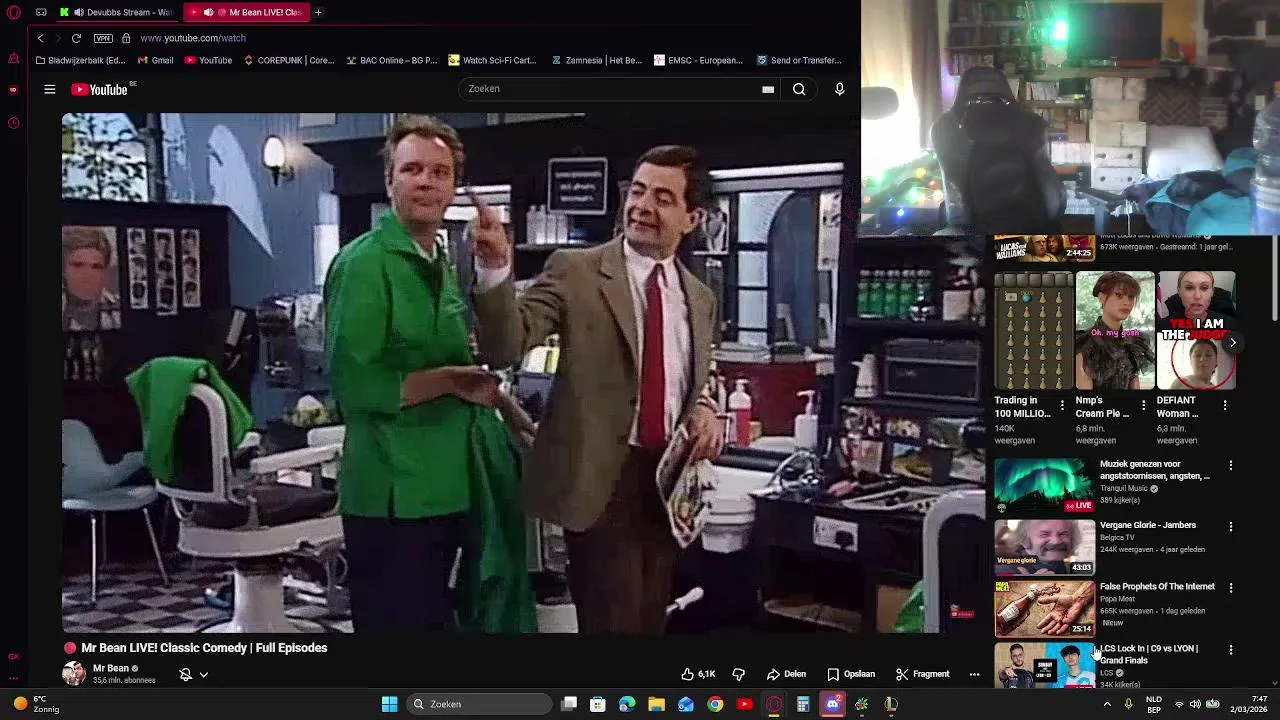Share the video via Delen
Screen dimensions: 1280x720
pyautogui.click(x=786, y=674)
